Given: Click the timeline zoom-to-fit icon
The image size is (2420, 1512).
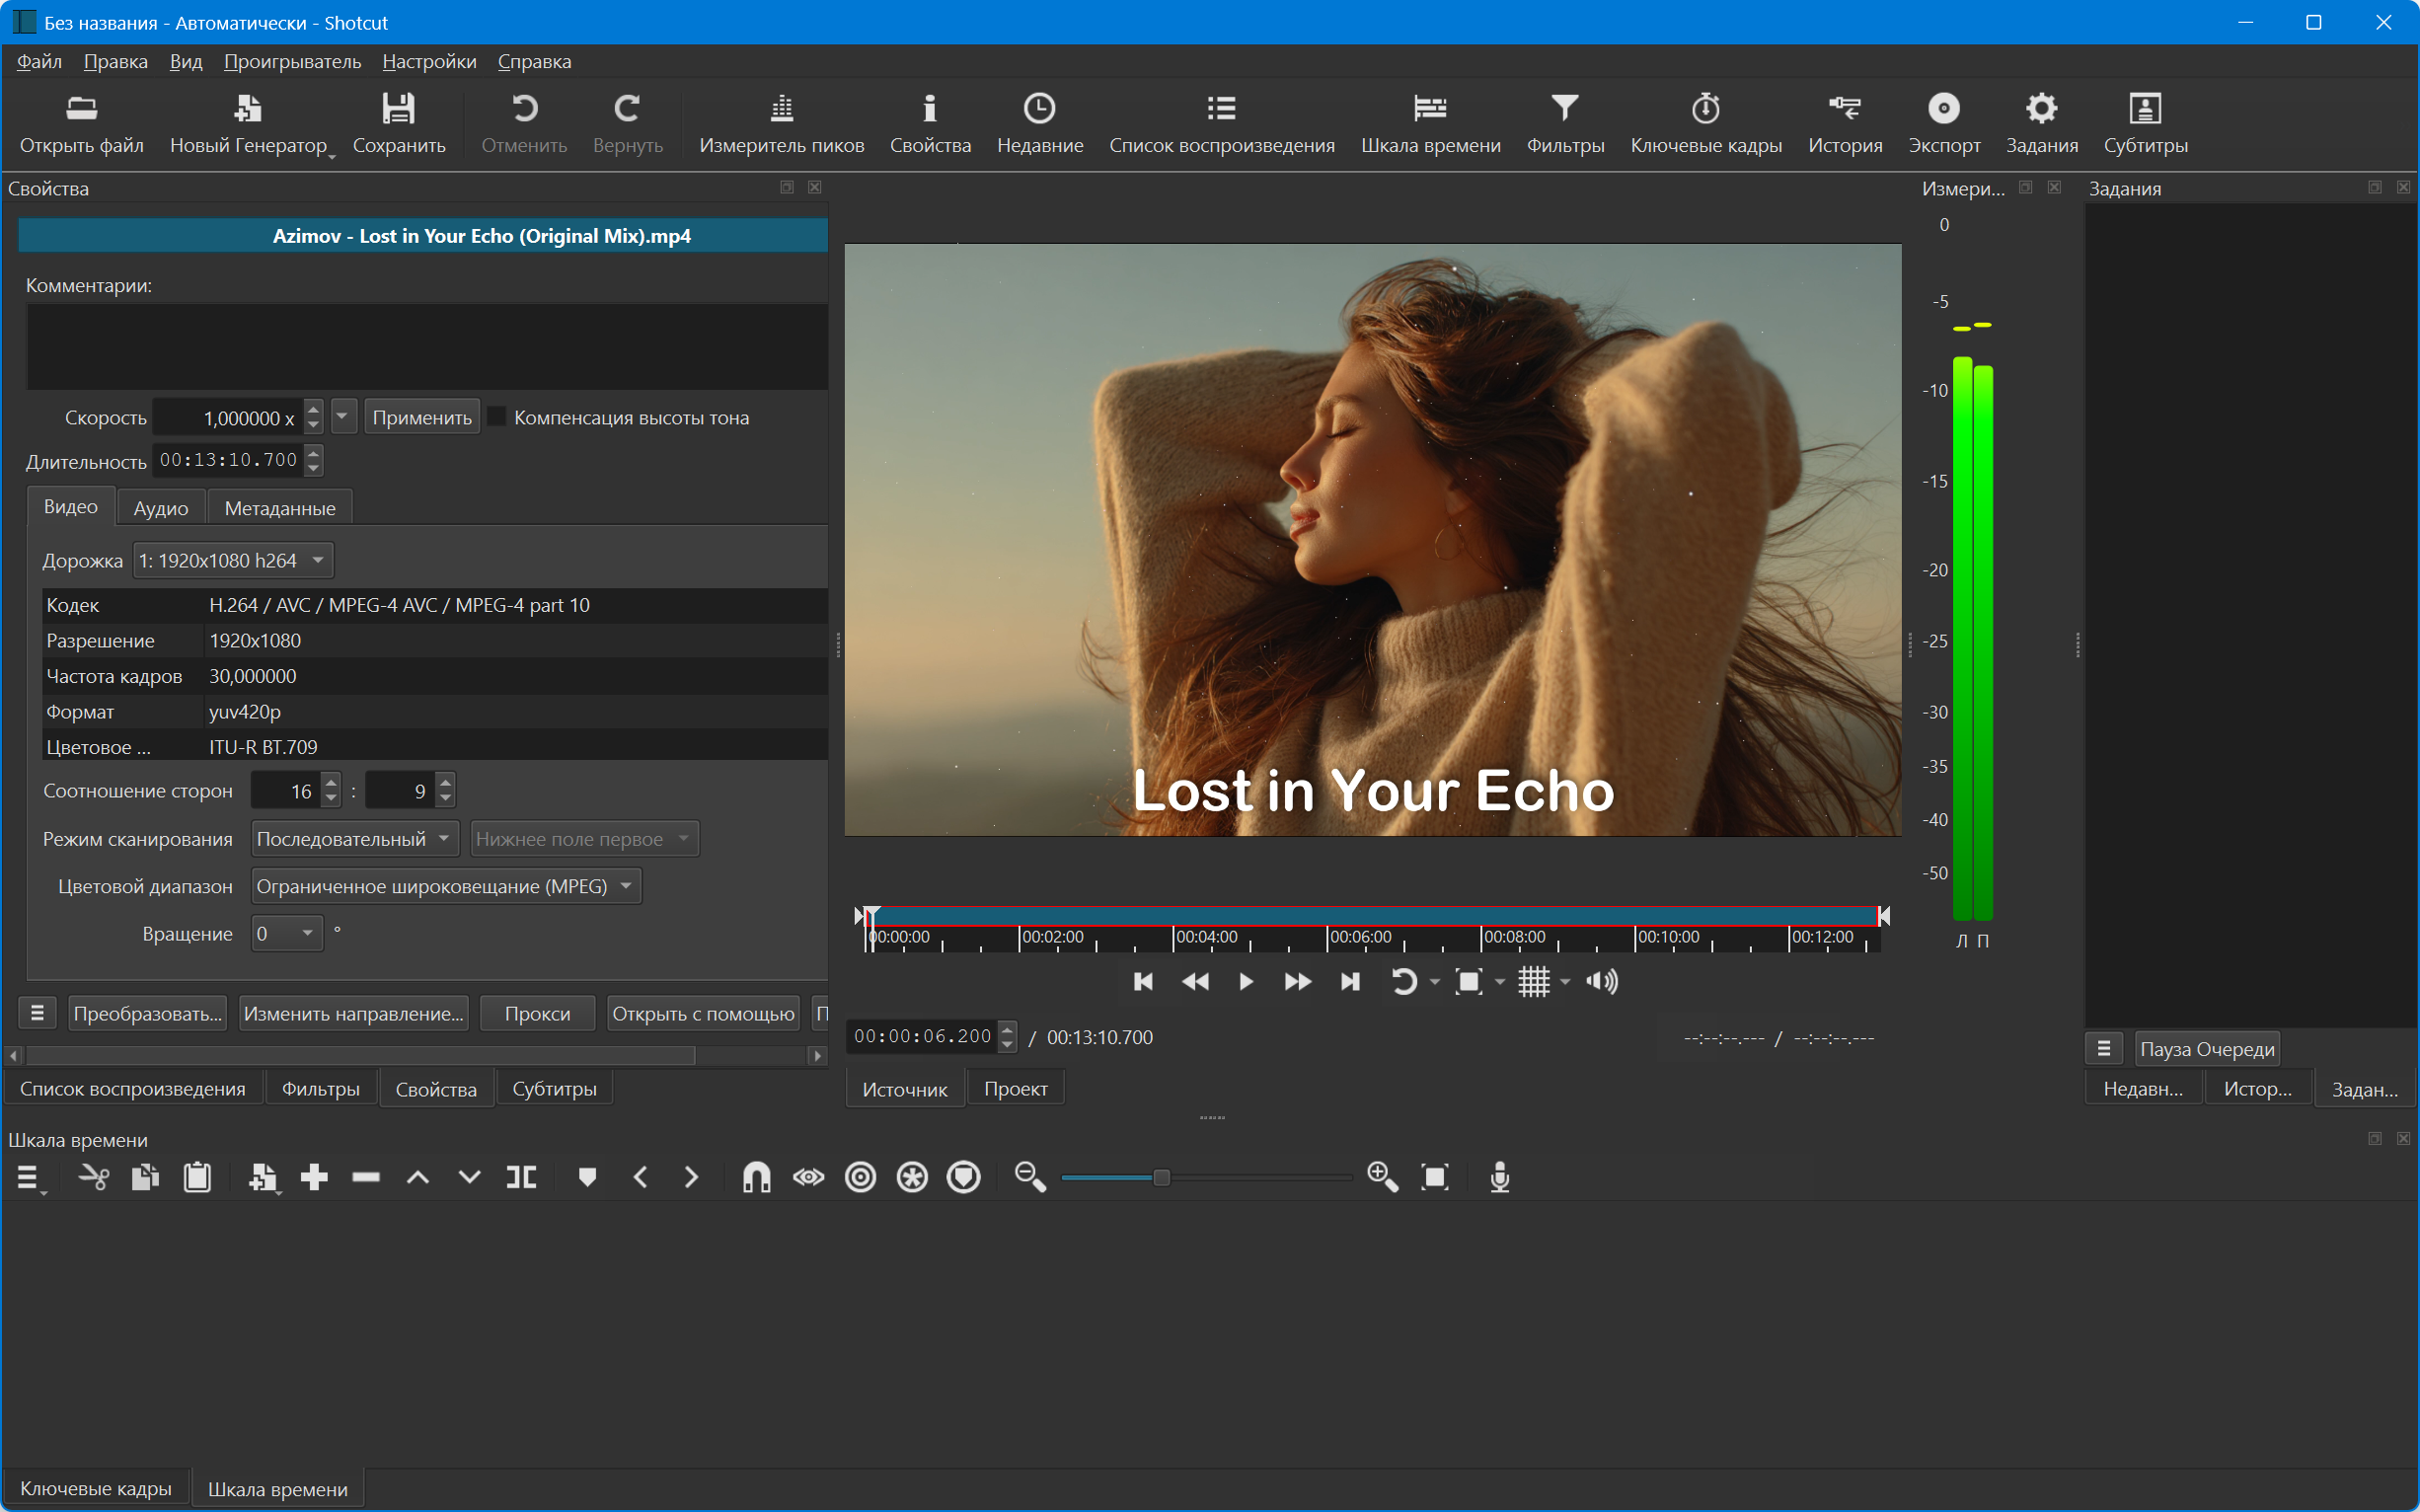Looking at the screenshot, I should click(1434, 1177).
